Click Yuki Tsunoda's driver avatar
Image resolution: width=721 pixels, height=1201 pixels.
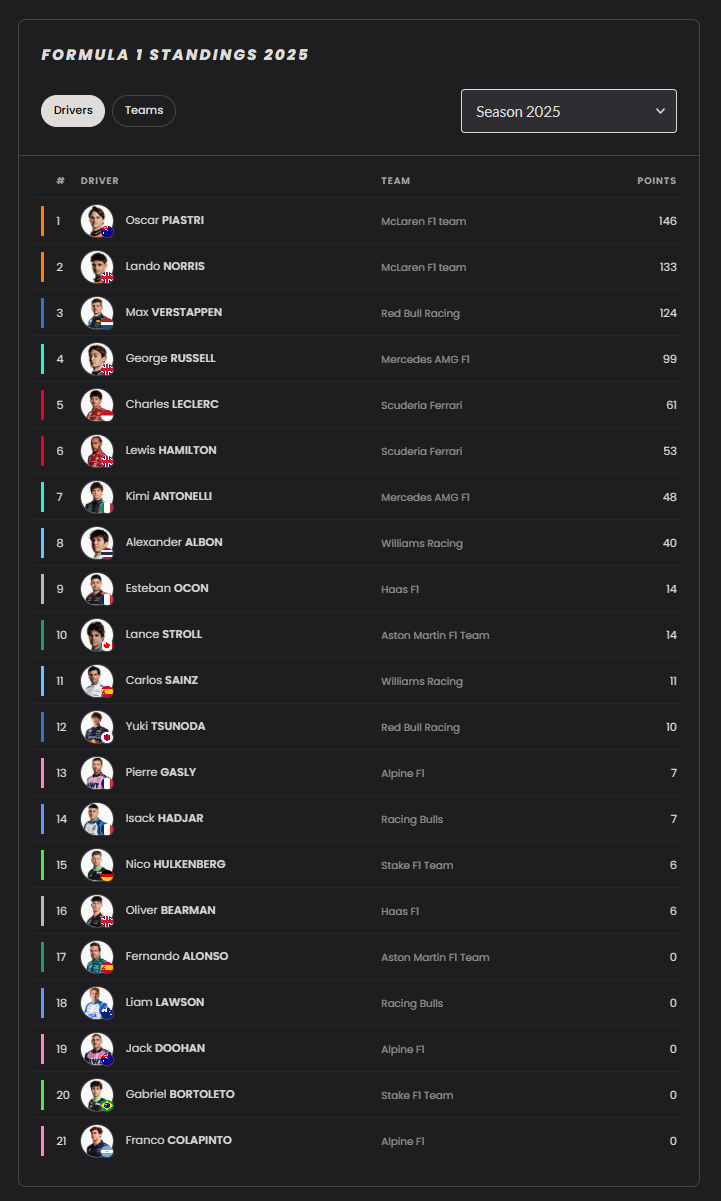(97, 727)
